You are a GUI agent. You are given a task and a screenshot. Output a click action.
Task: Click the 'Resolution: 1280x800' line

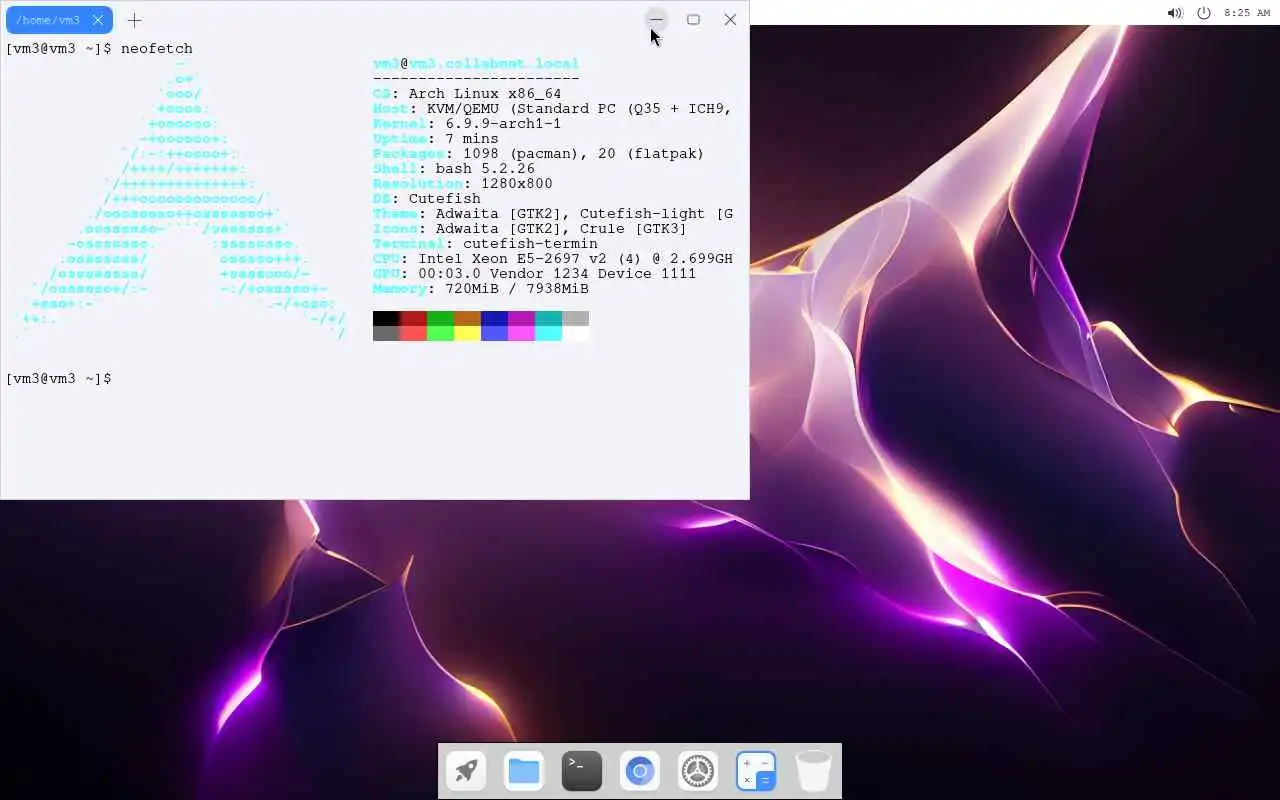pyautogui.click(x=463, y=184)
